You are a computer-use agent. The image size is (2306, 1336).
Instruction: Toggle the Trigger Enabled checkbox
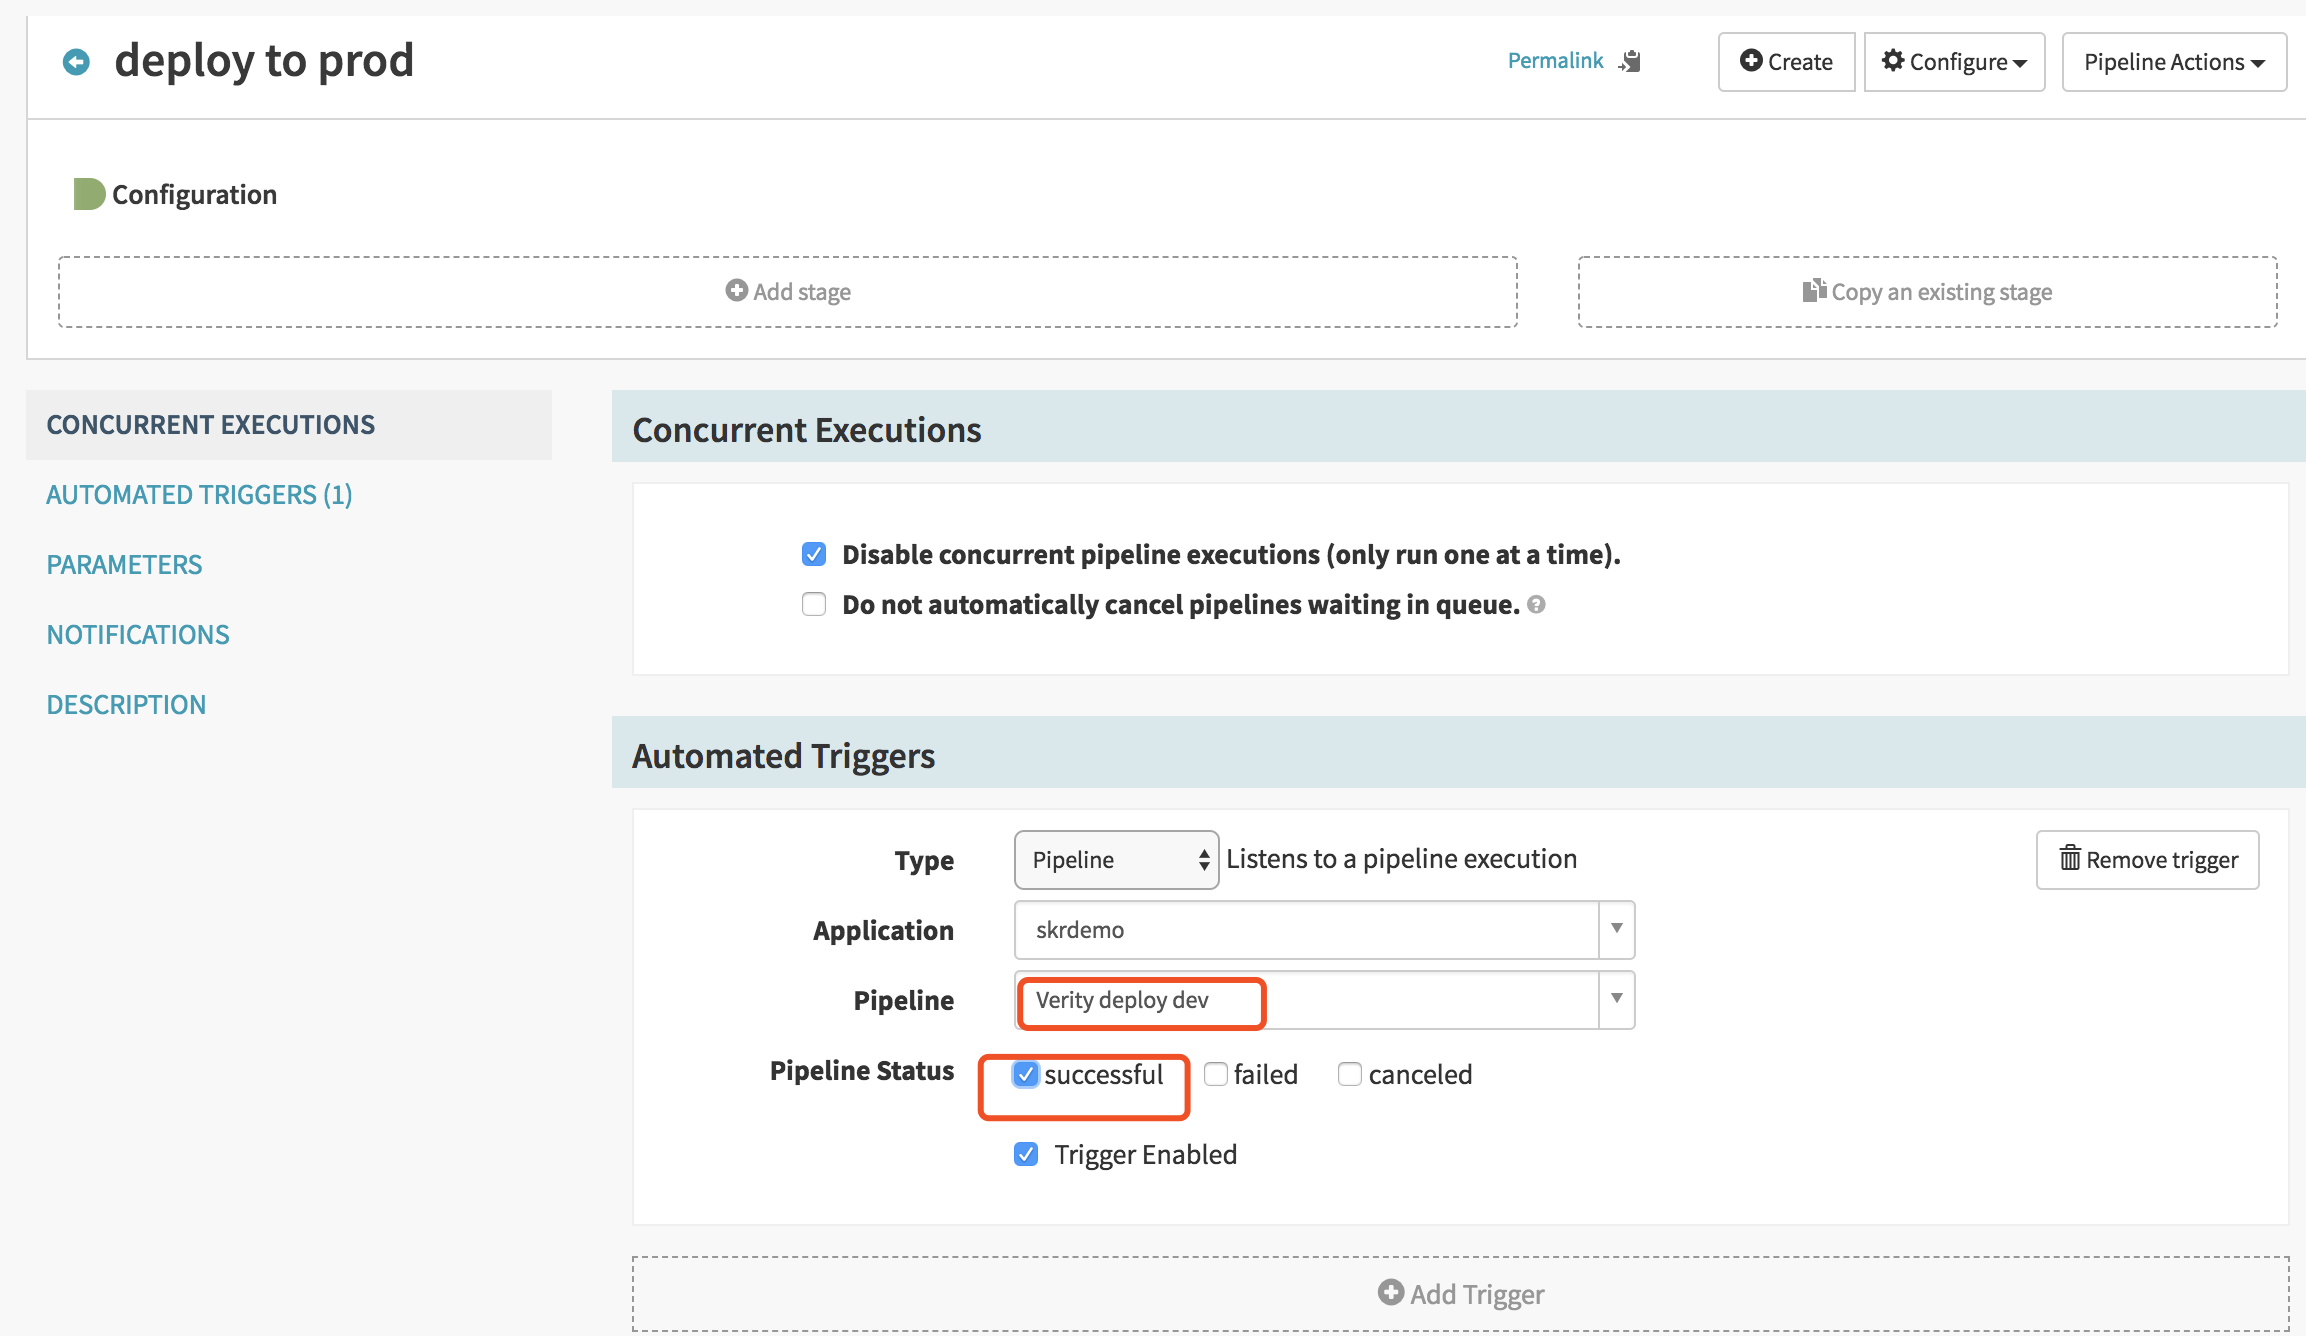coord(1026,1154)
